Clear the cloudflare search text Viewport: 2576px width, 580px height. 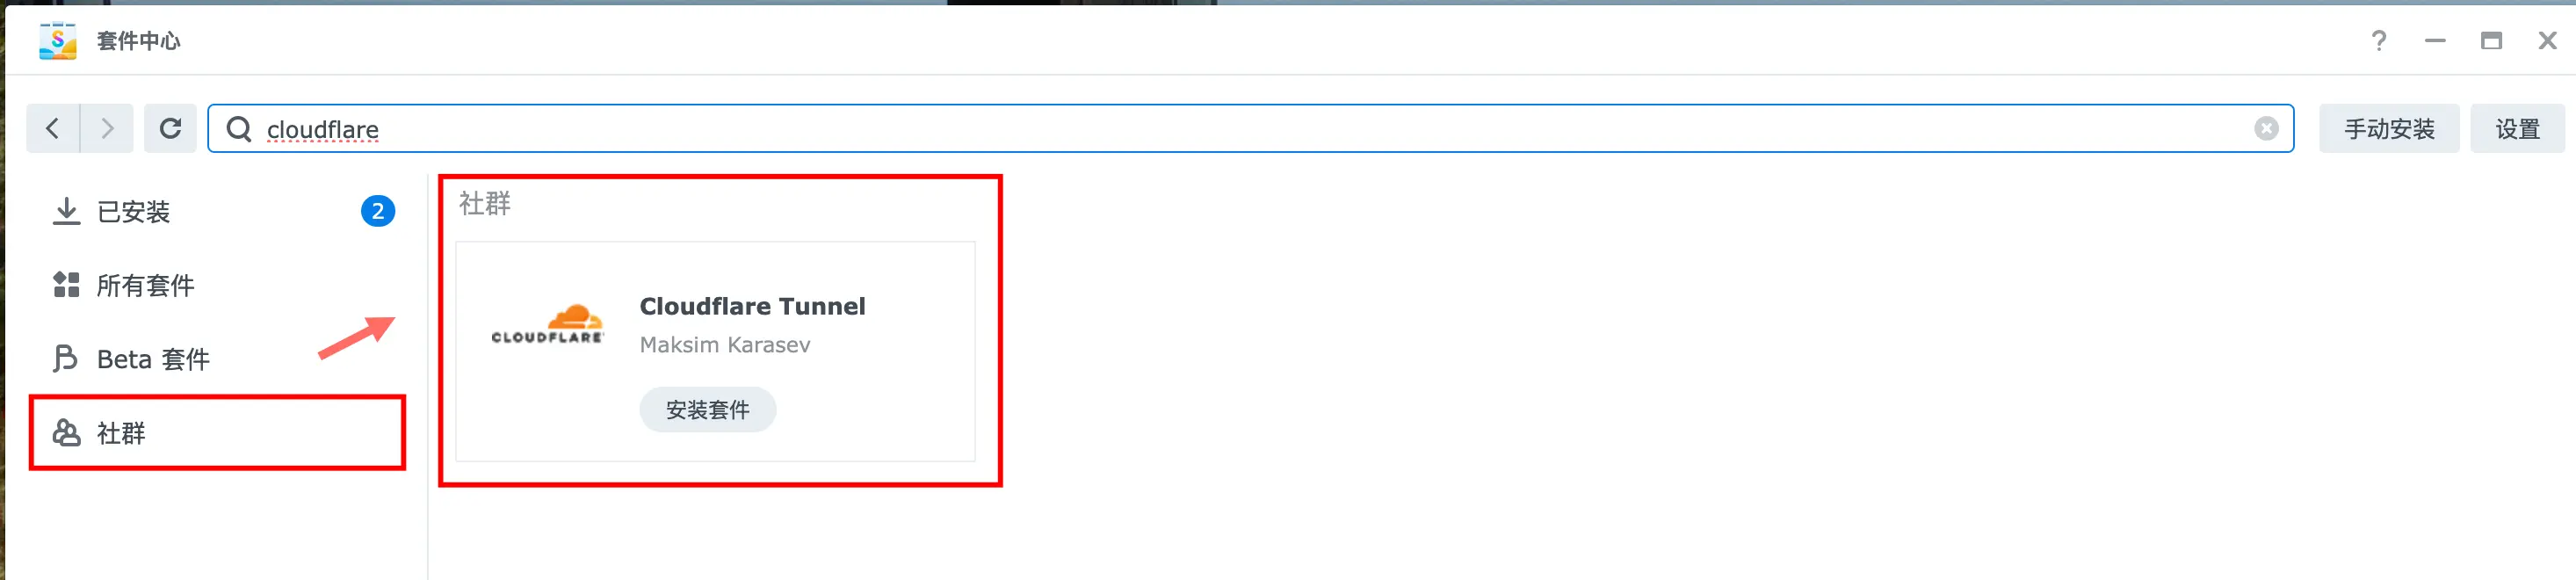pyautogui.click(x=2266, y=129)
